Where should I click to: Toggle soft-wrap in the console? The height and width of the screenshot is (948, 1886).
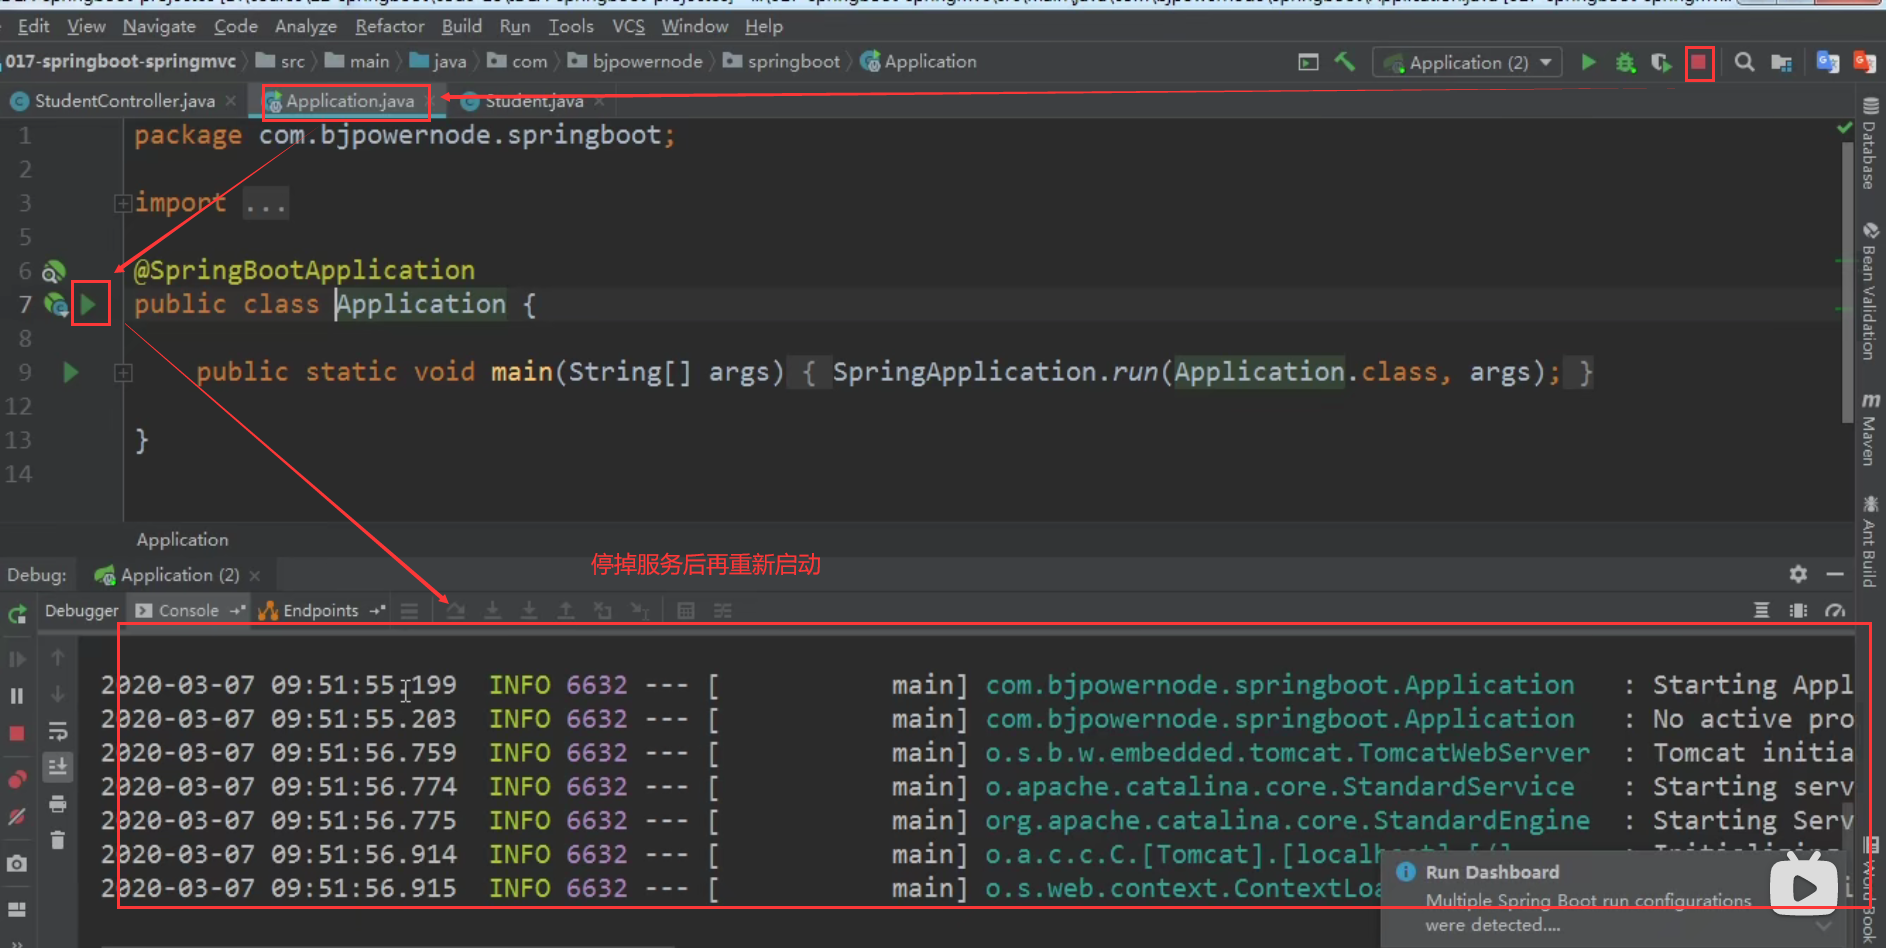58,731
